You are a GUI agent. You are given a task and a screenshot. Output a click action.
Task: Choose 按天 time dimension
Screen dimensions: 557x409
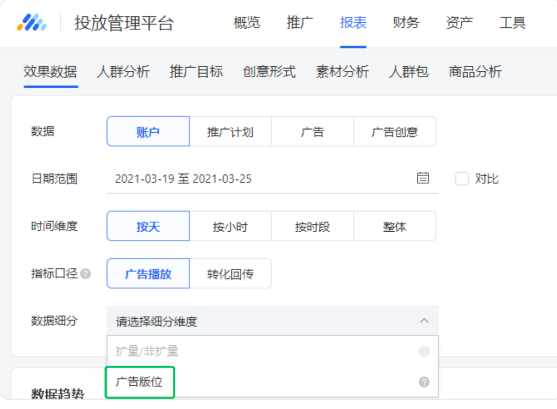pyautogui.click(x=148, y=226)
